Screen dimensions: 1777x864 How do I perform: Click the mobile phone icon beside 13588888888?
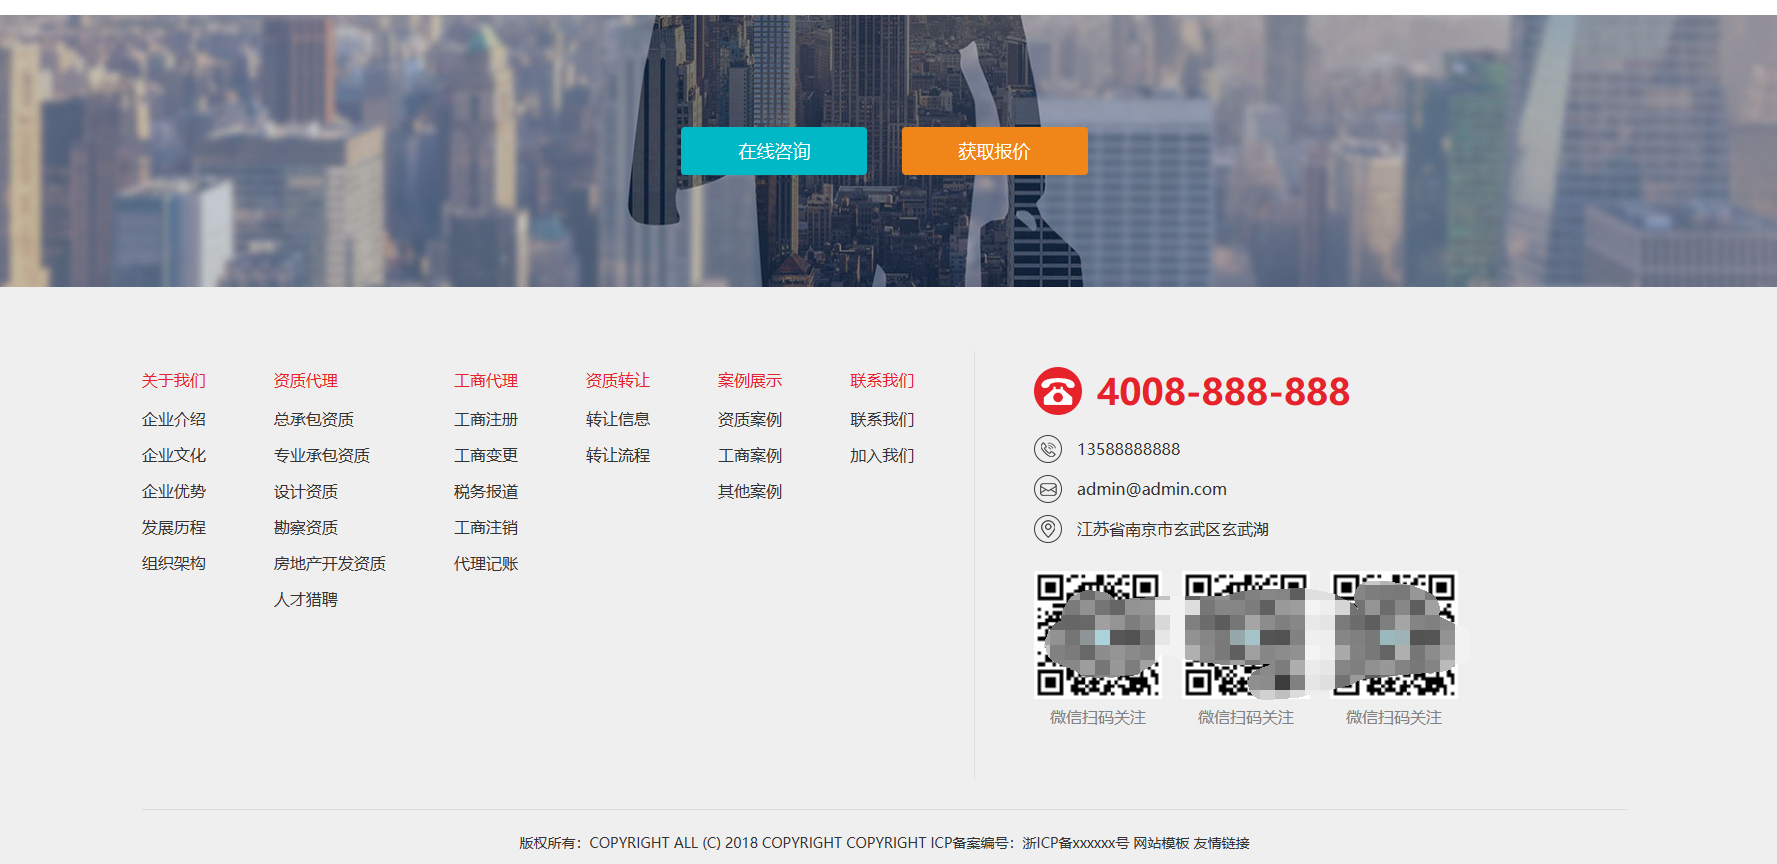pos(1047,449)
